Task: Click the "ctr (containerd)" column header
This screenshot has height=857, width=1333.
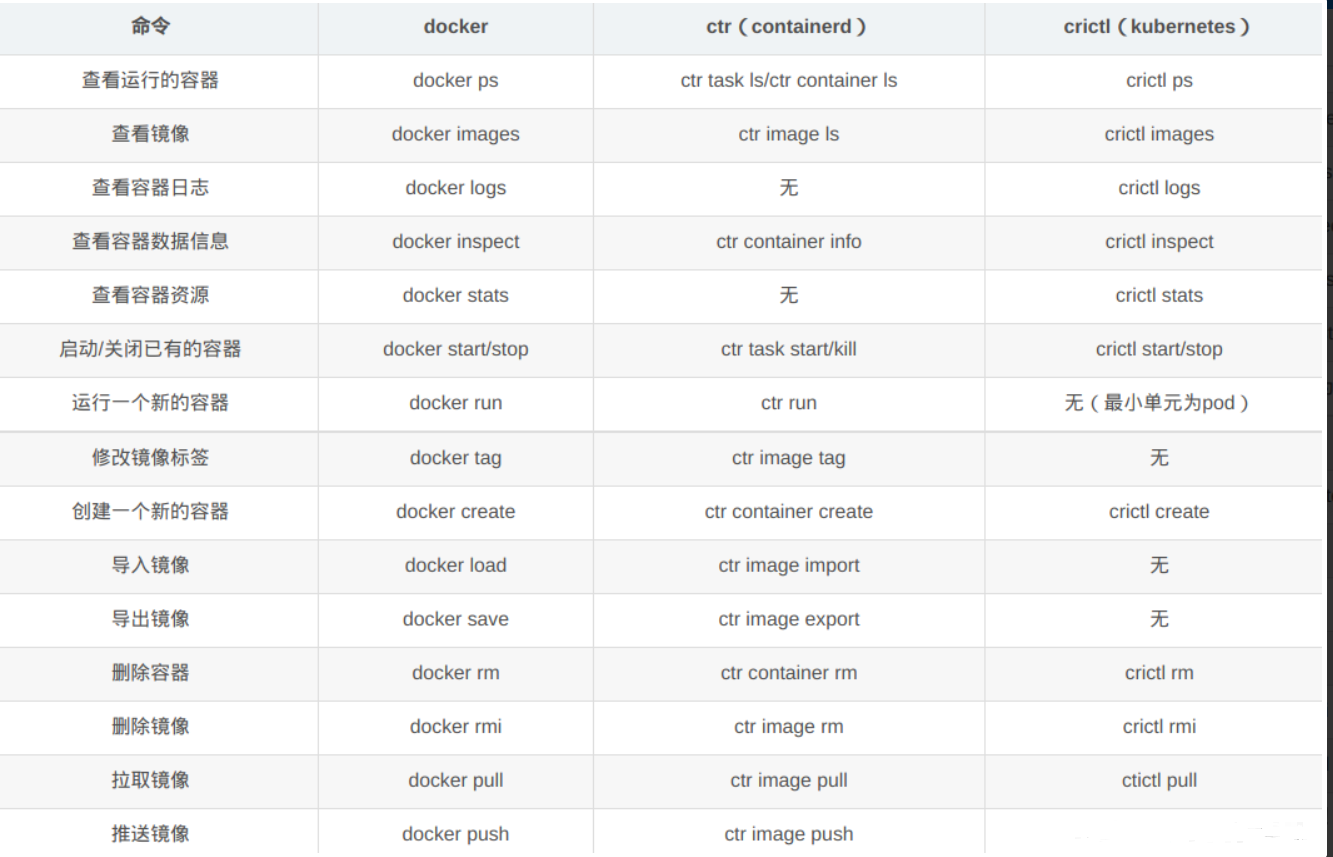Action: coord(788,27)
